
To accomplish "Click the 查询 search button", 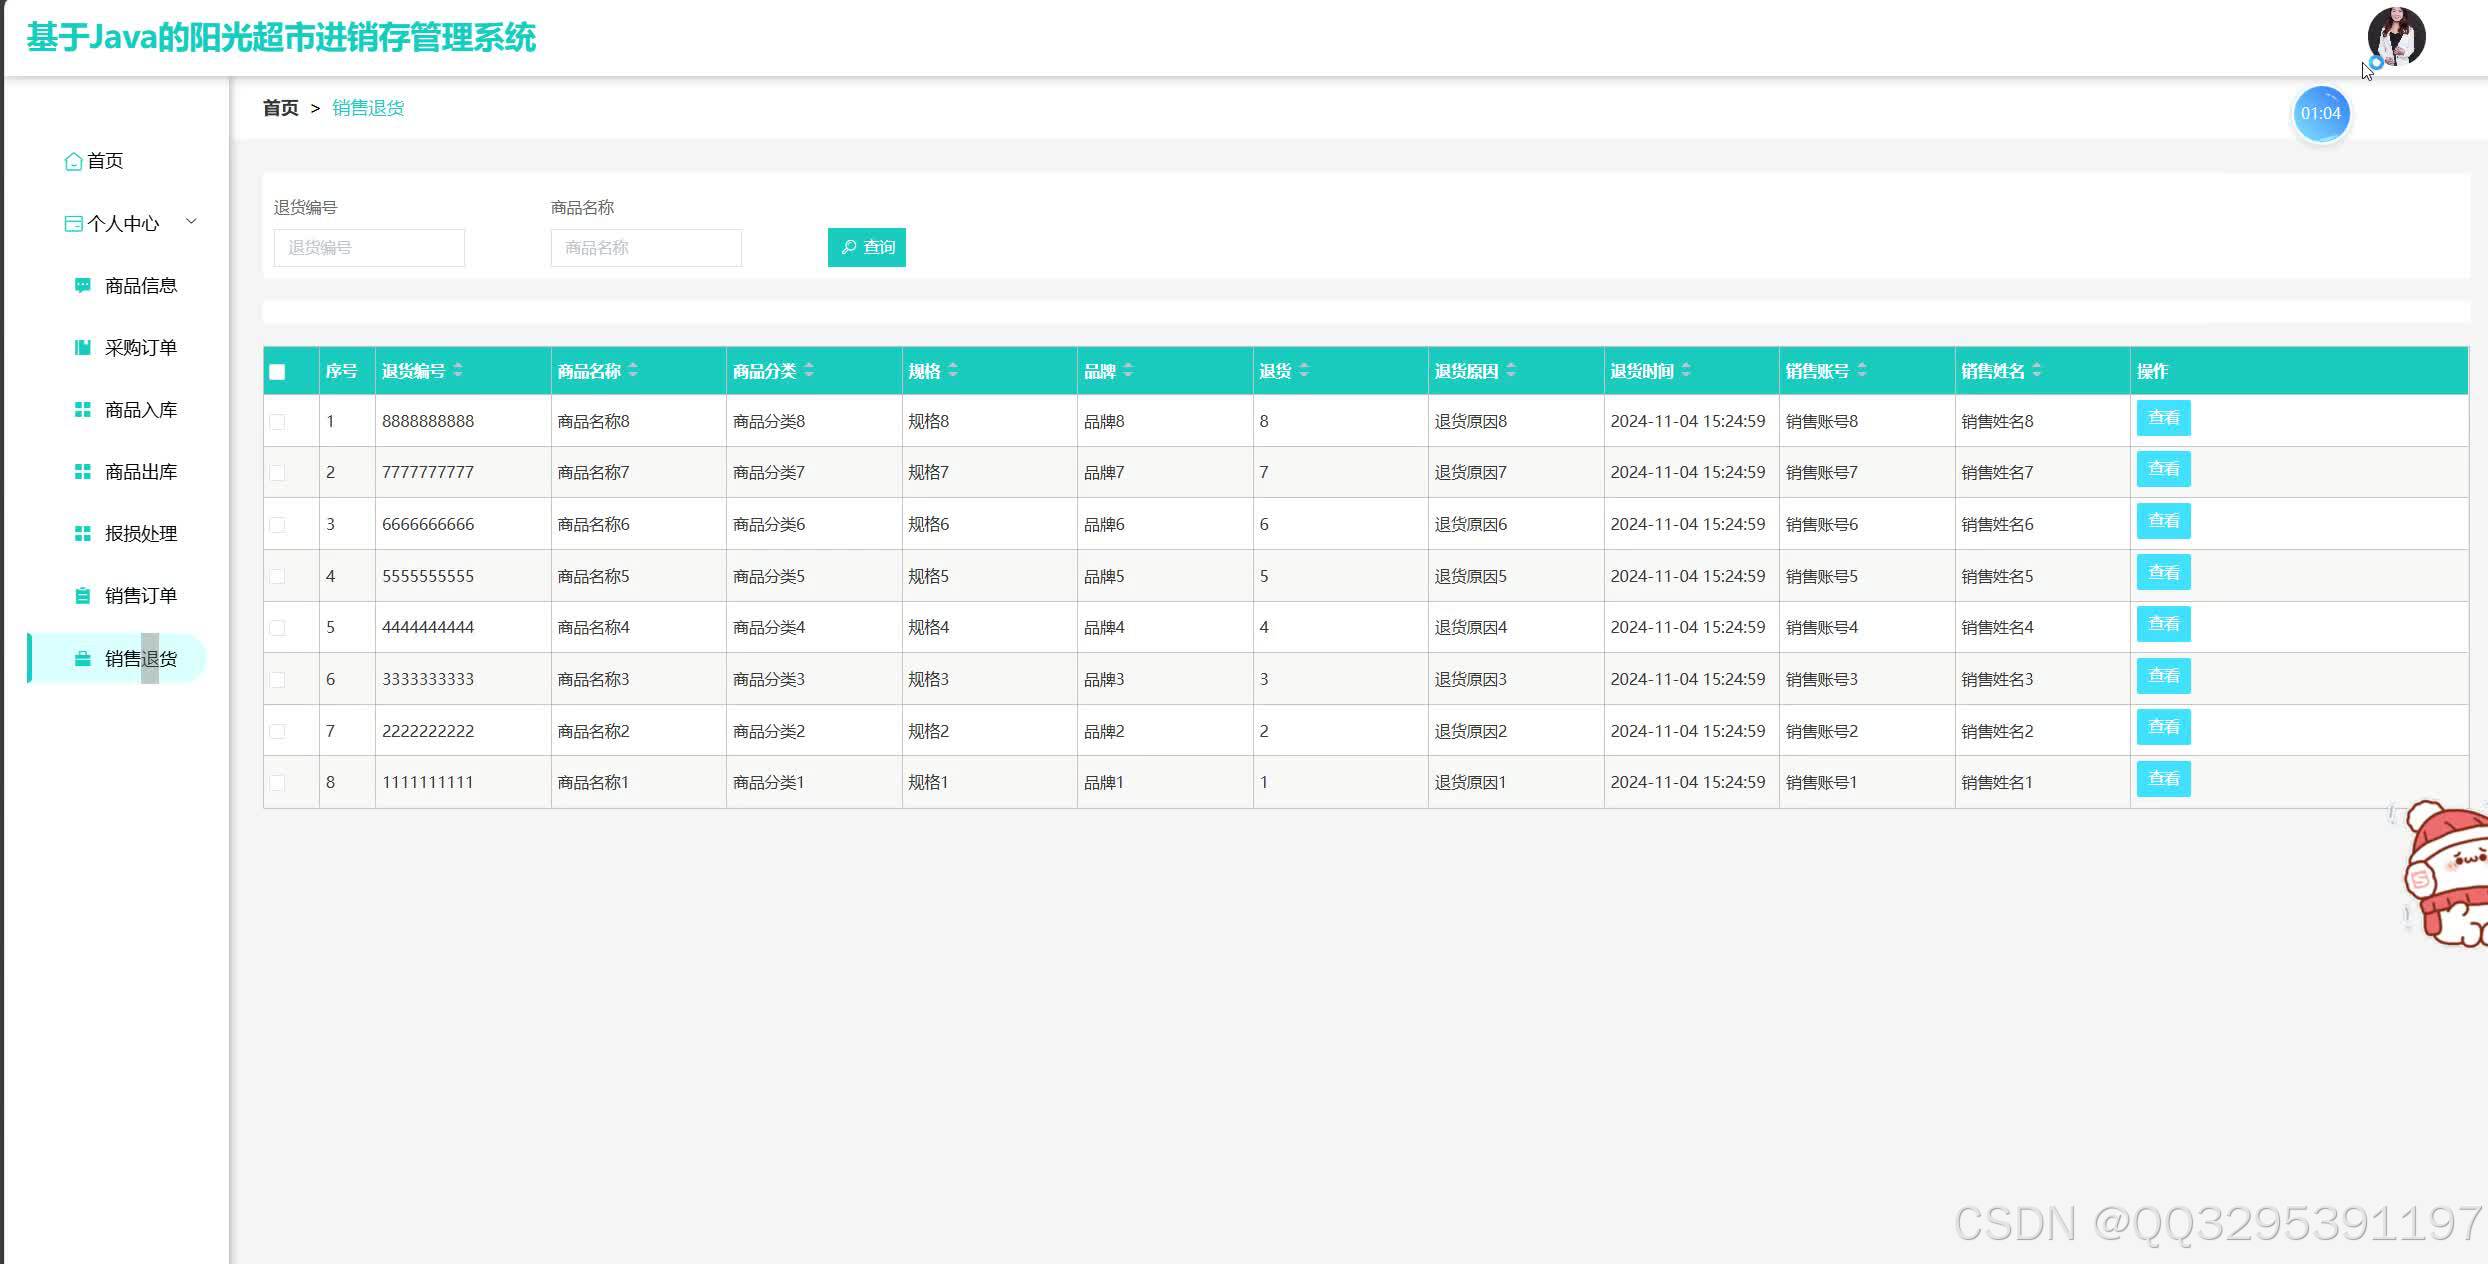I will (x=867, y=247).
